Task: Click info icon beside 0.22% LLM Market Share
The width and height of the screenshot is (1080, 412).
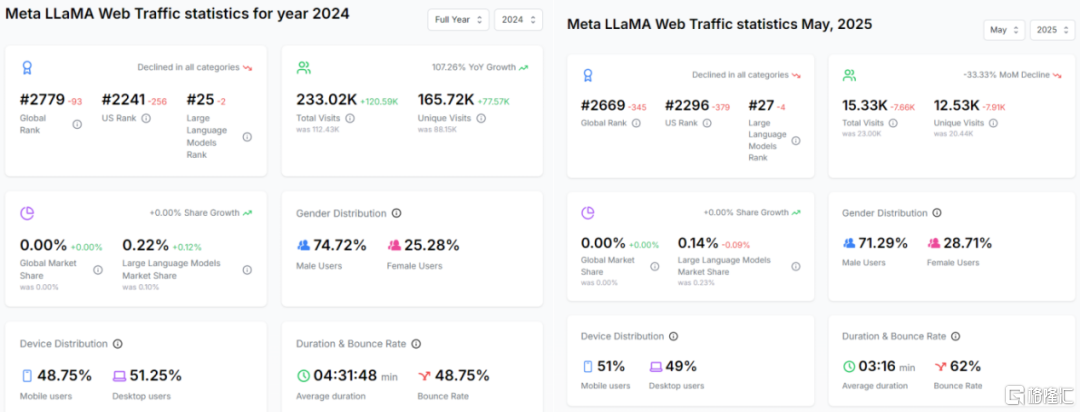Action: [x=247, y=270]
